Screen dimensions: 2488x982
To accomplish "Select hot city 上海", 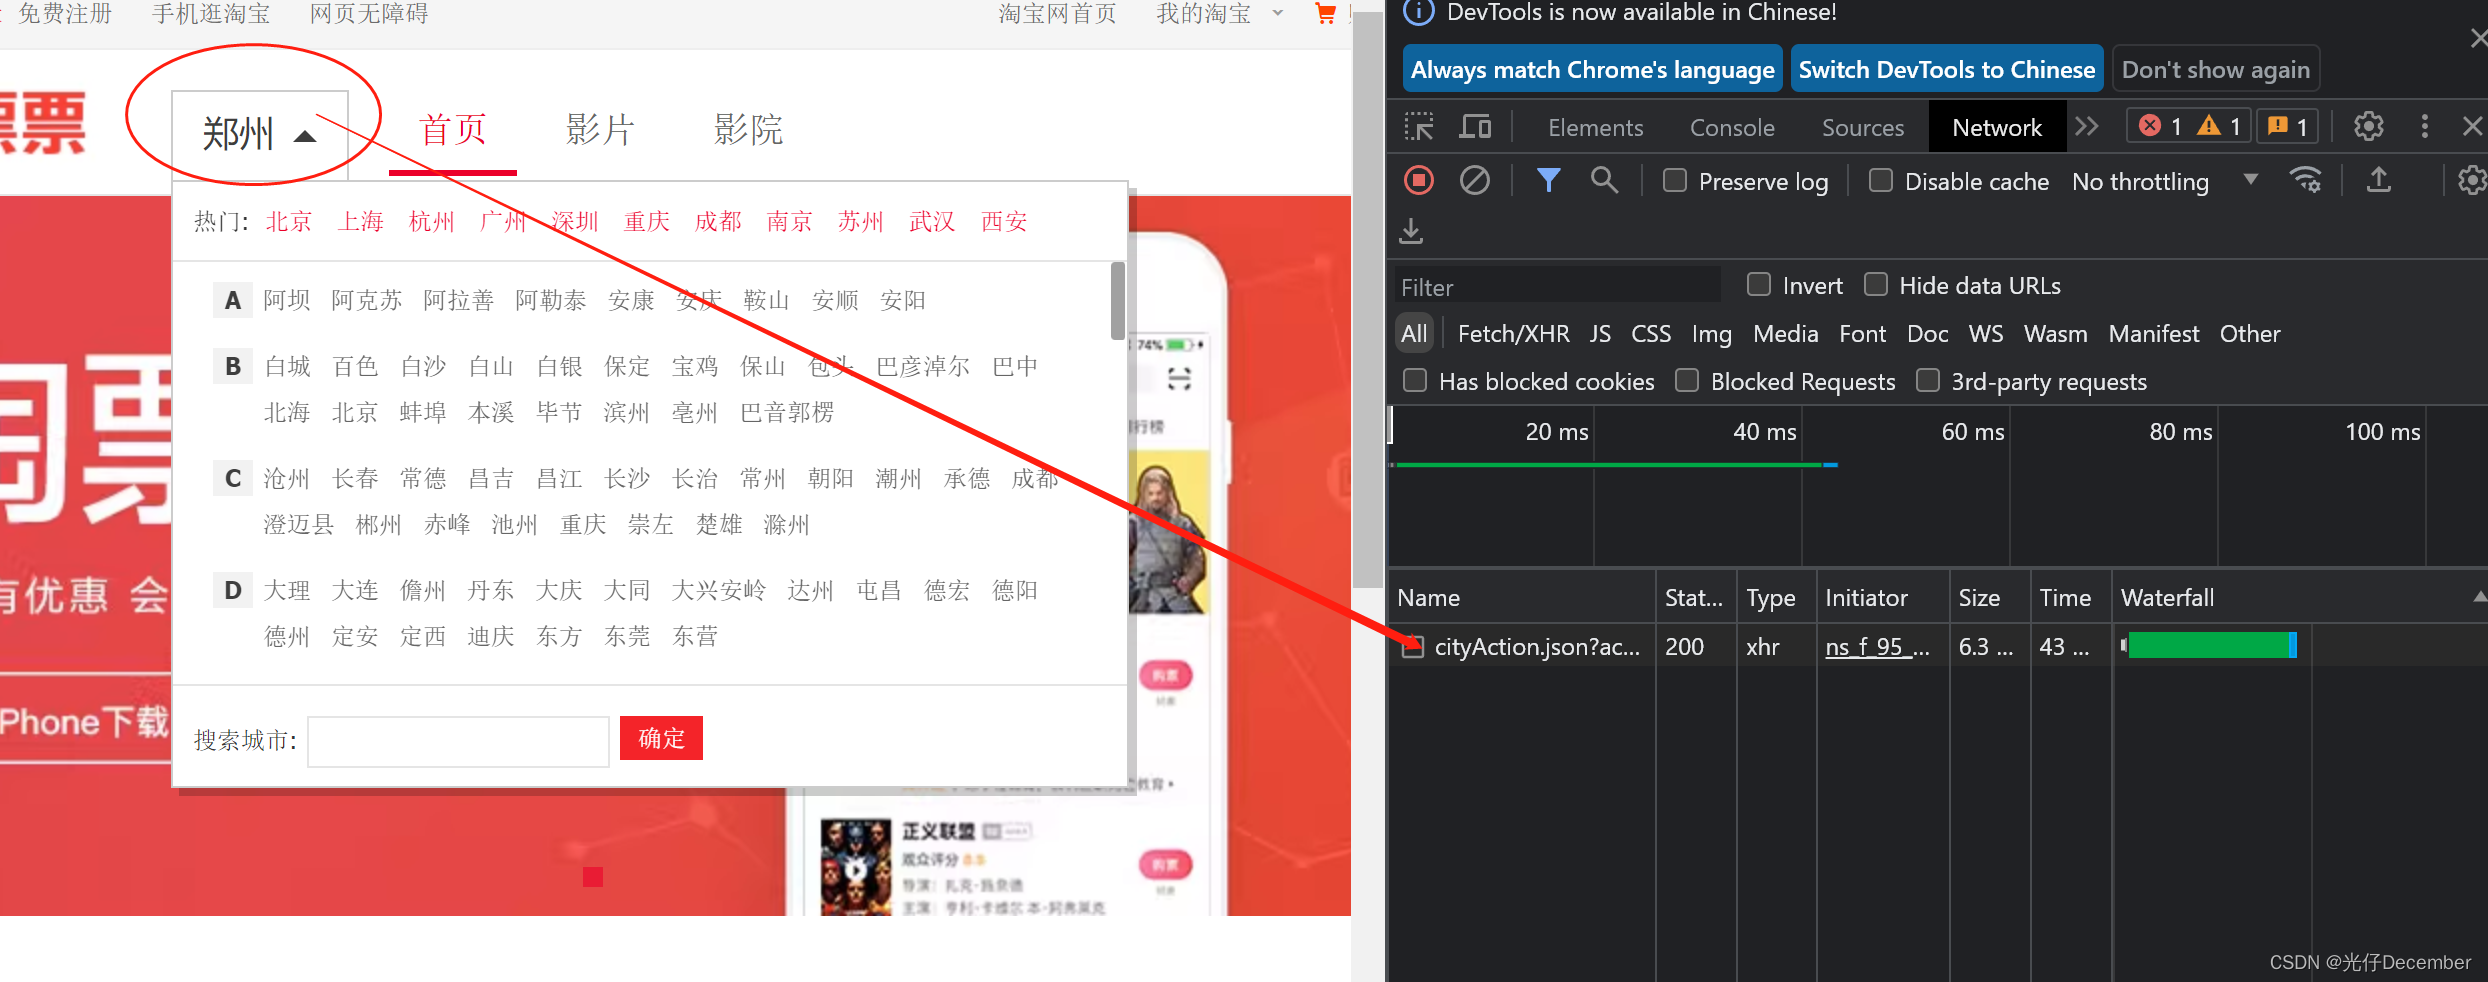I will tap(360, 221).
